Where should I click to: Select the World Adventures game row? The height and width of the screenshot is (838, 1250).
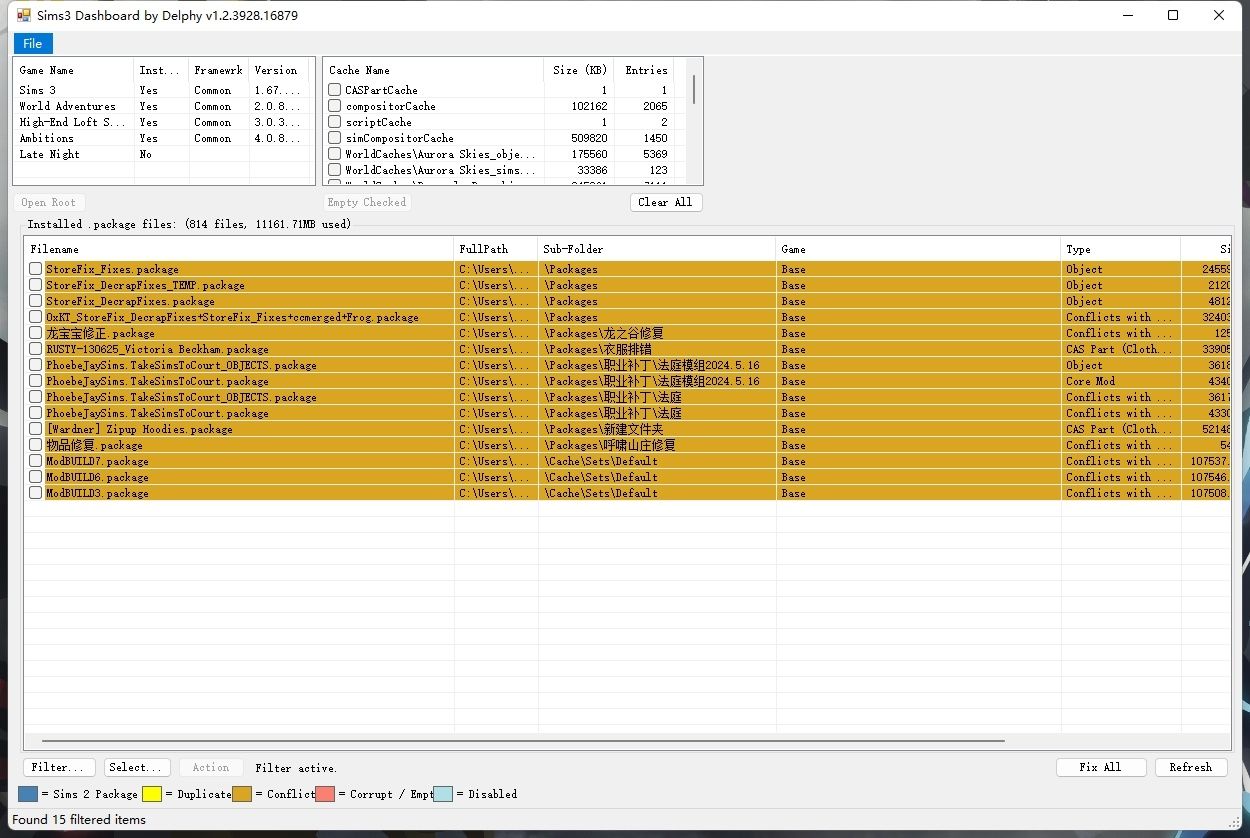[163, 106]
